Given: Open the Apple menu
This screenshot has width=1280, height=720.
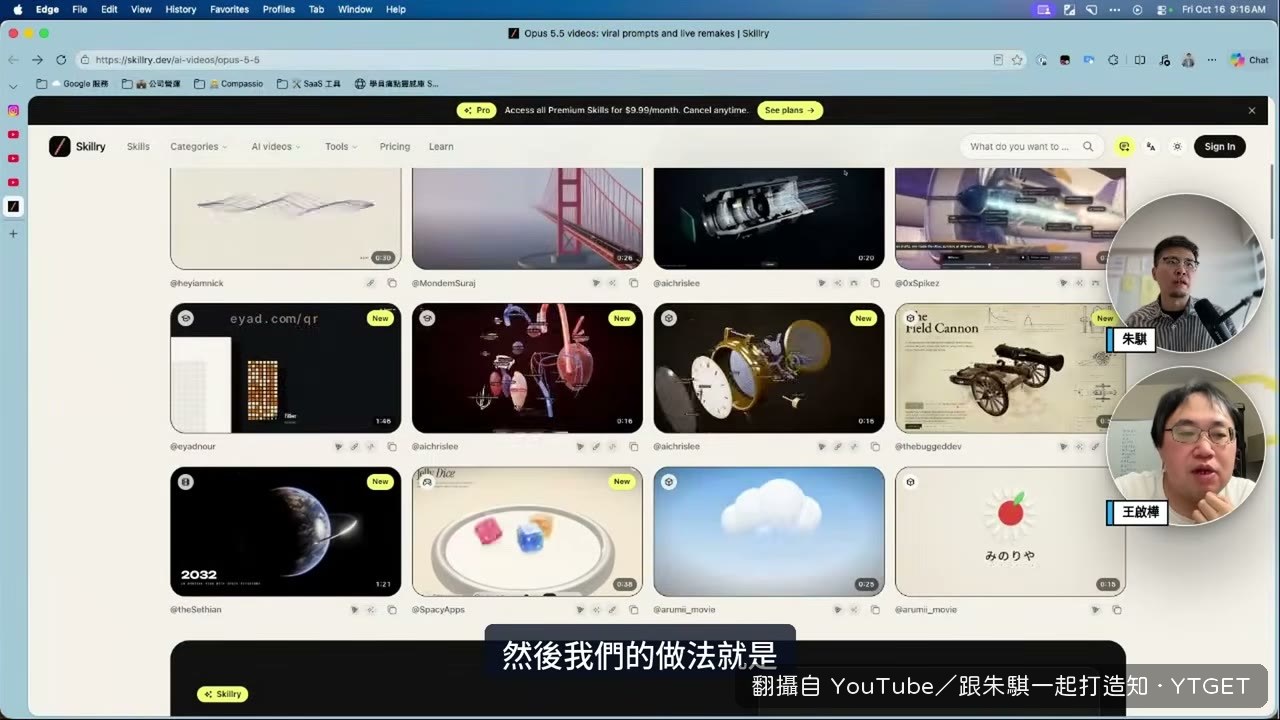Looking at the screenshot, I should 17,9.
